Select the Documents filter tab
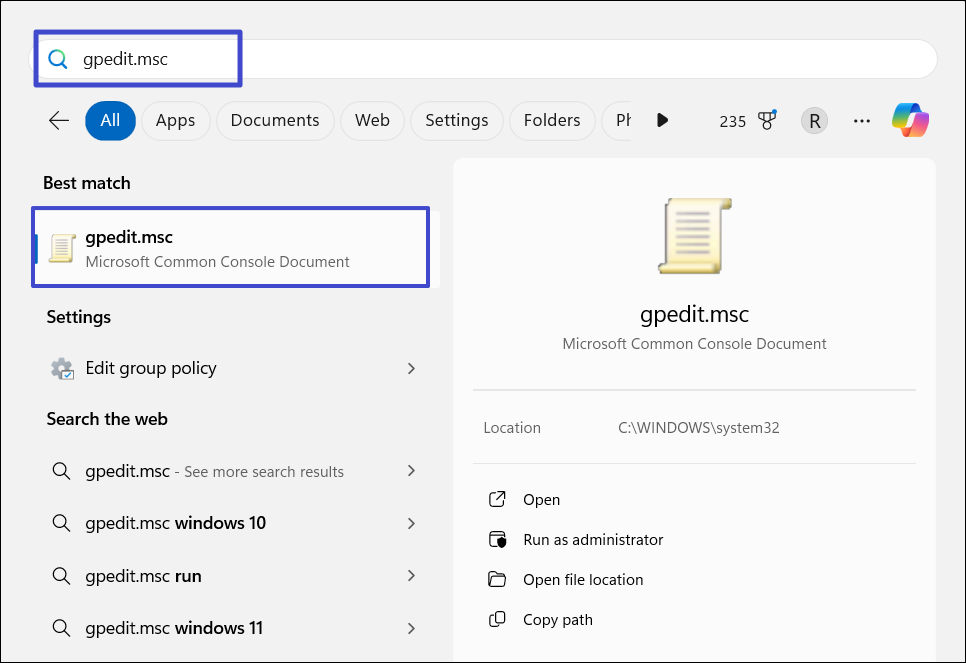Screen dimensions: 966x663 [275, 121]
